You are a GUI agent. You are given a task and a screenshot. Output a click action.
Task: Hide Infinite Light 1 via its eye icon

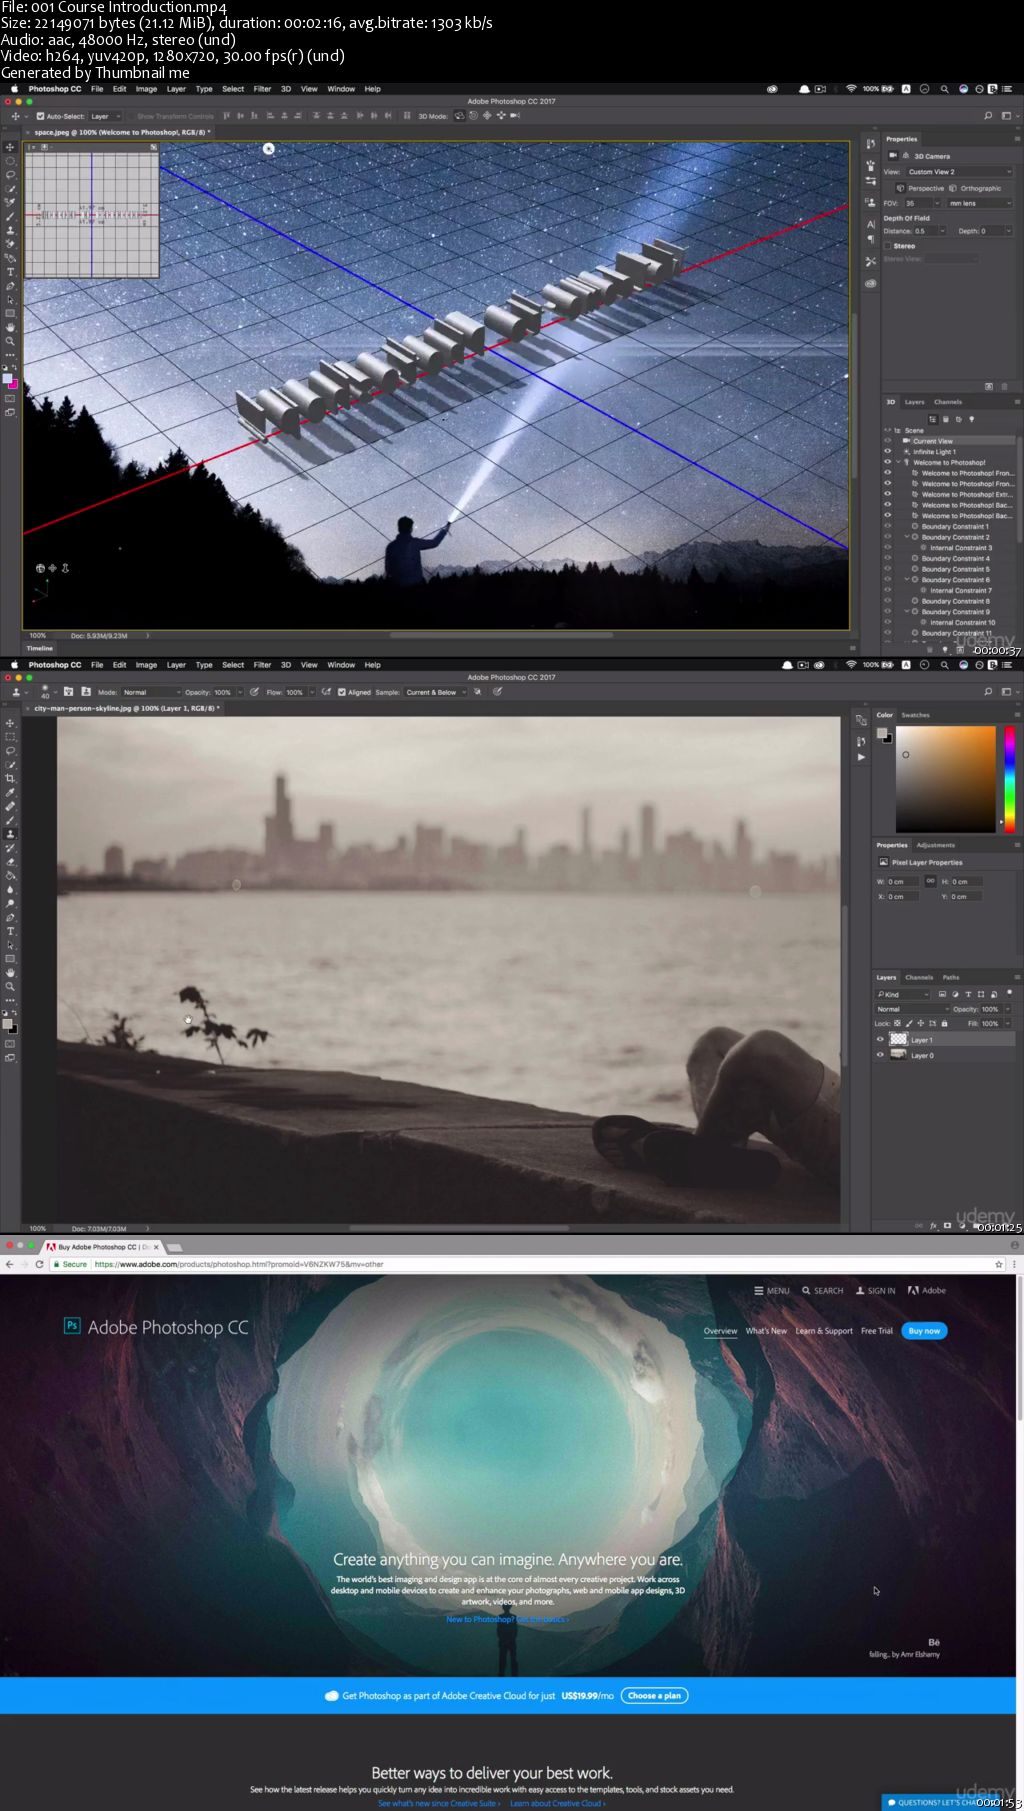point(887,452)
